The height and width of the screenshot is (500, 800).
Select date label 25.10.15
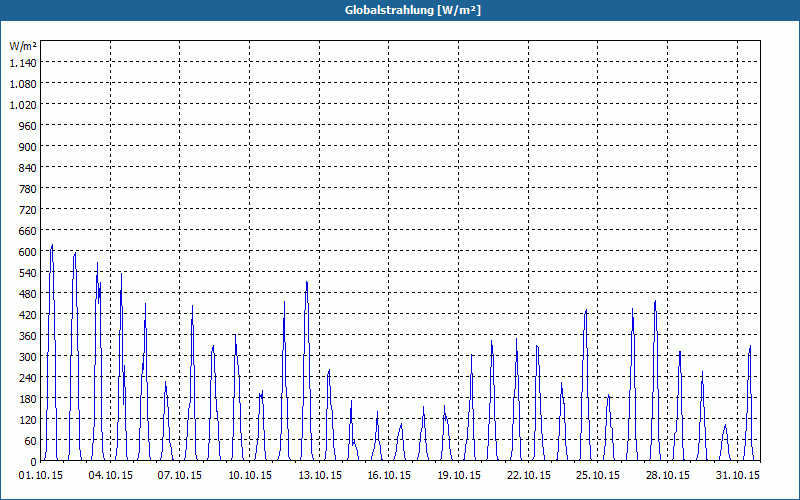598,476
